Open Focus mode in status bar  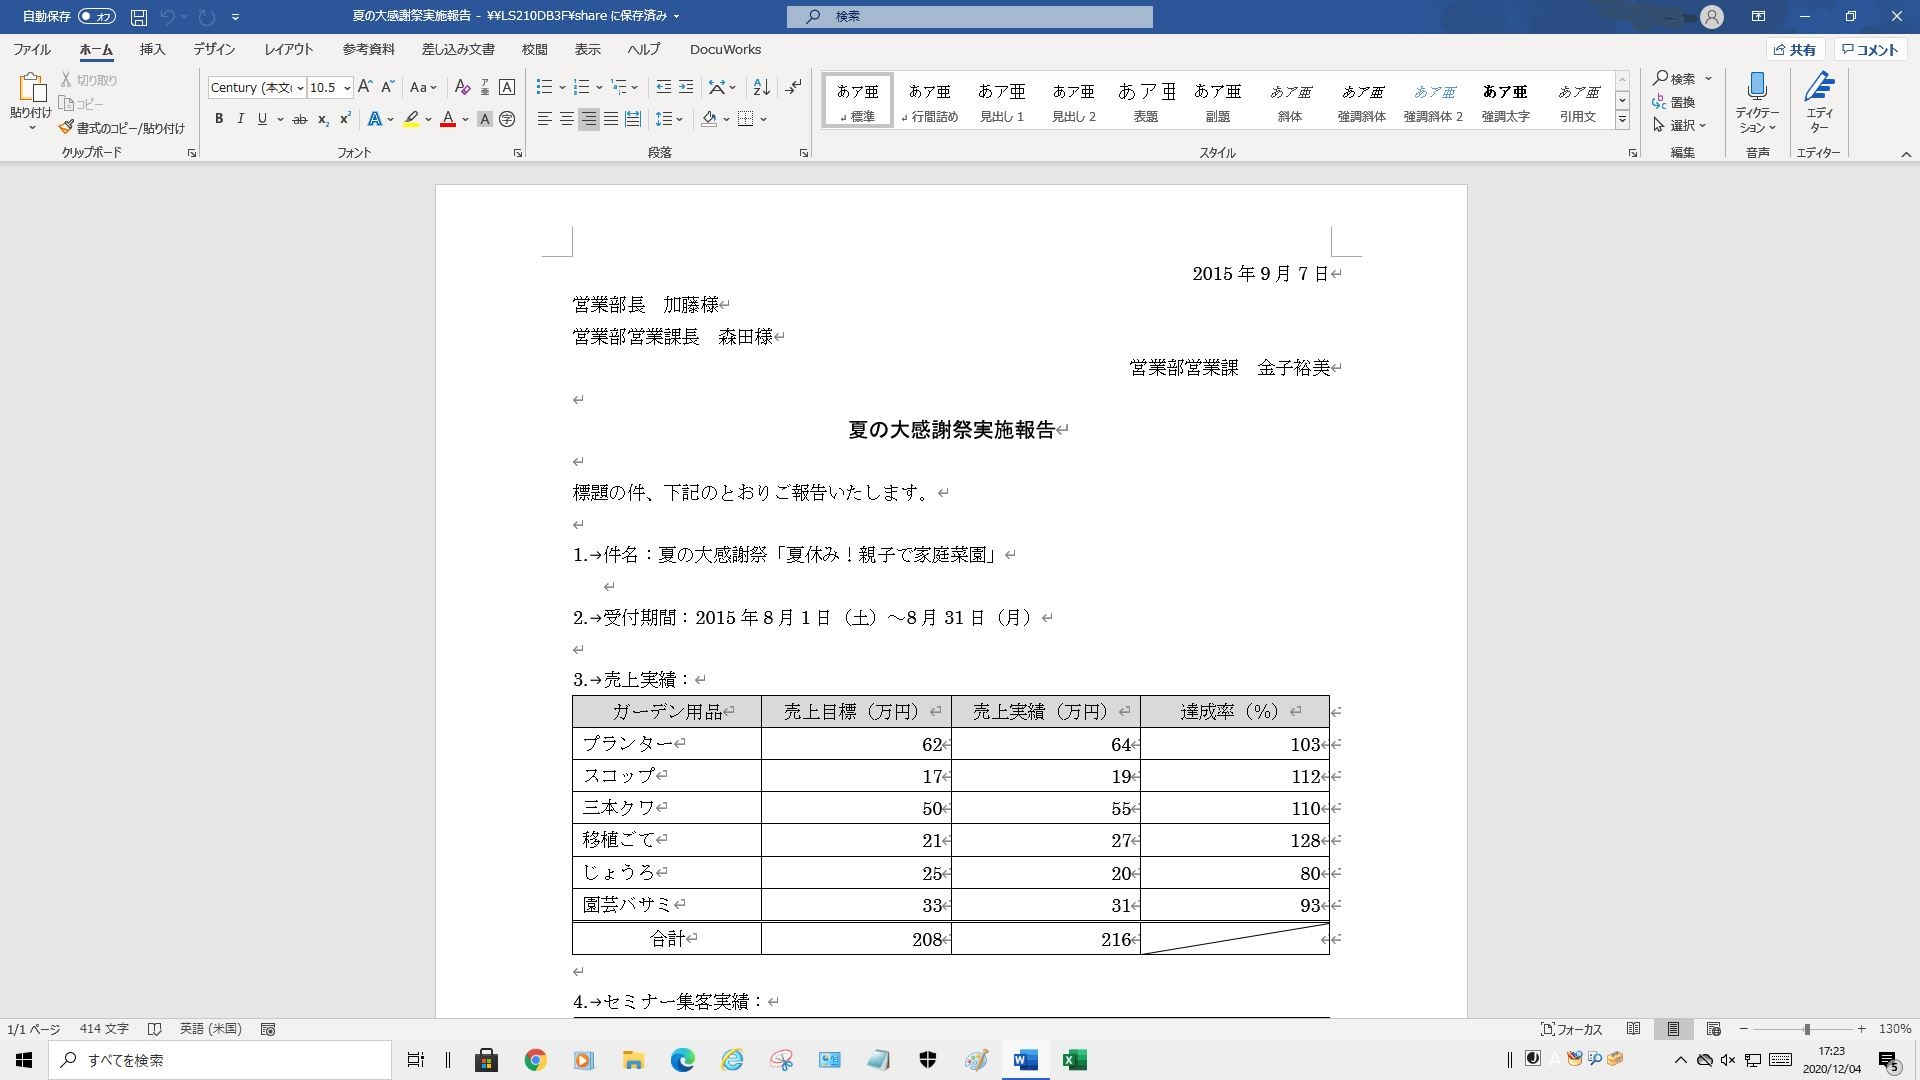click(1572, 1029)
